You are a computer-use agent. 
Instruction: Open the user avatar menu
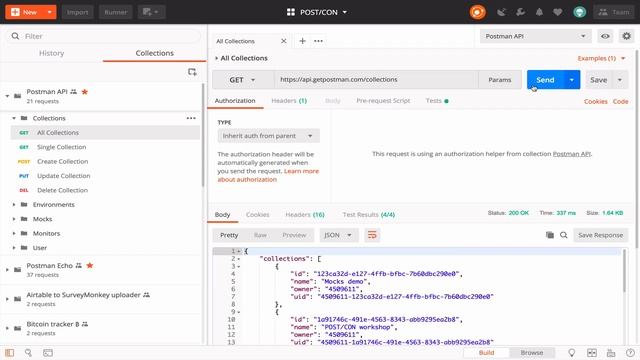[579, 12]
